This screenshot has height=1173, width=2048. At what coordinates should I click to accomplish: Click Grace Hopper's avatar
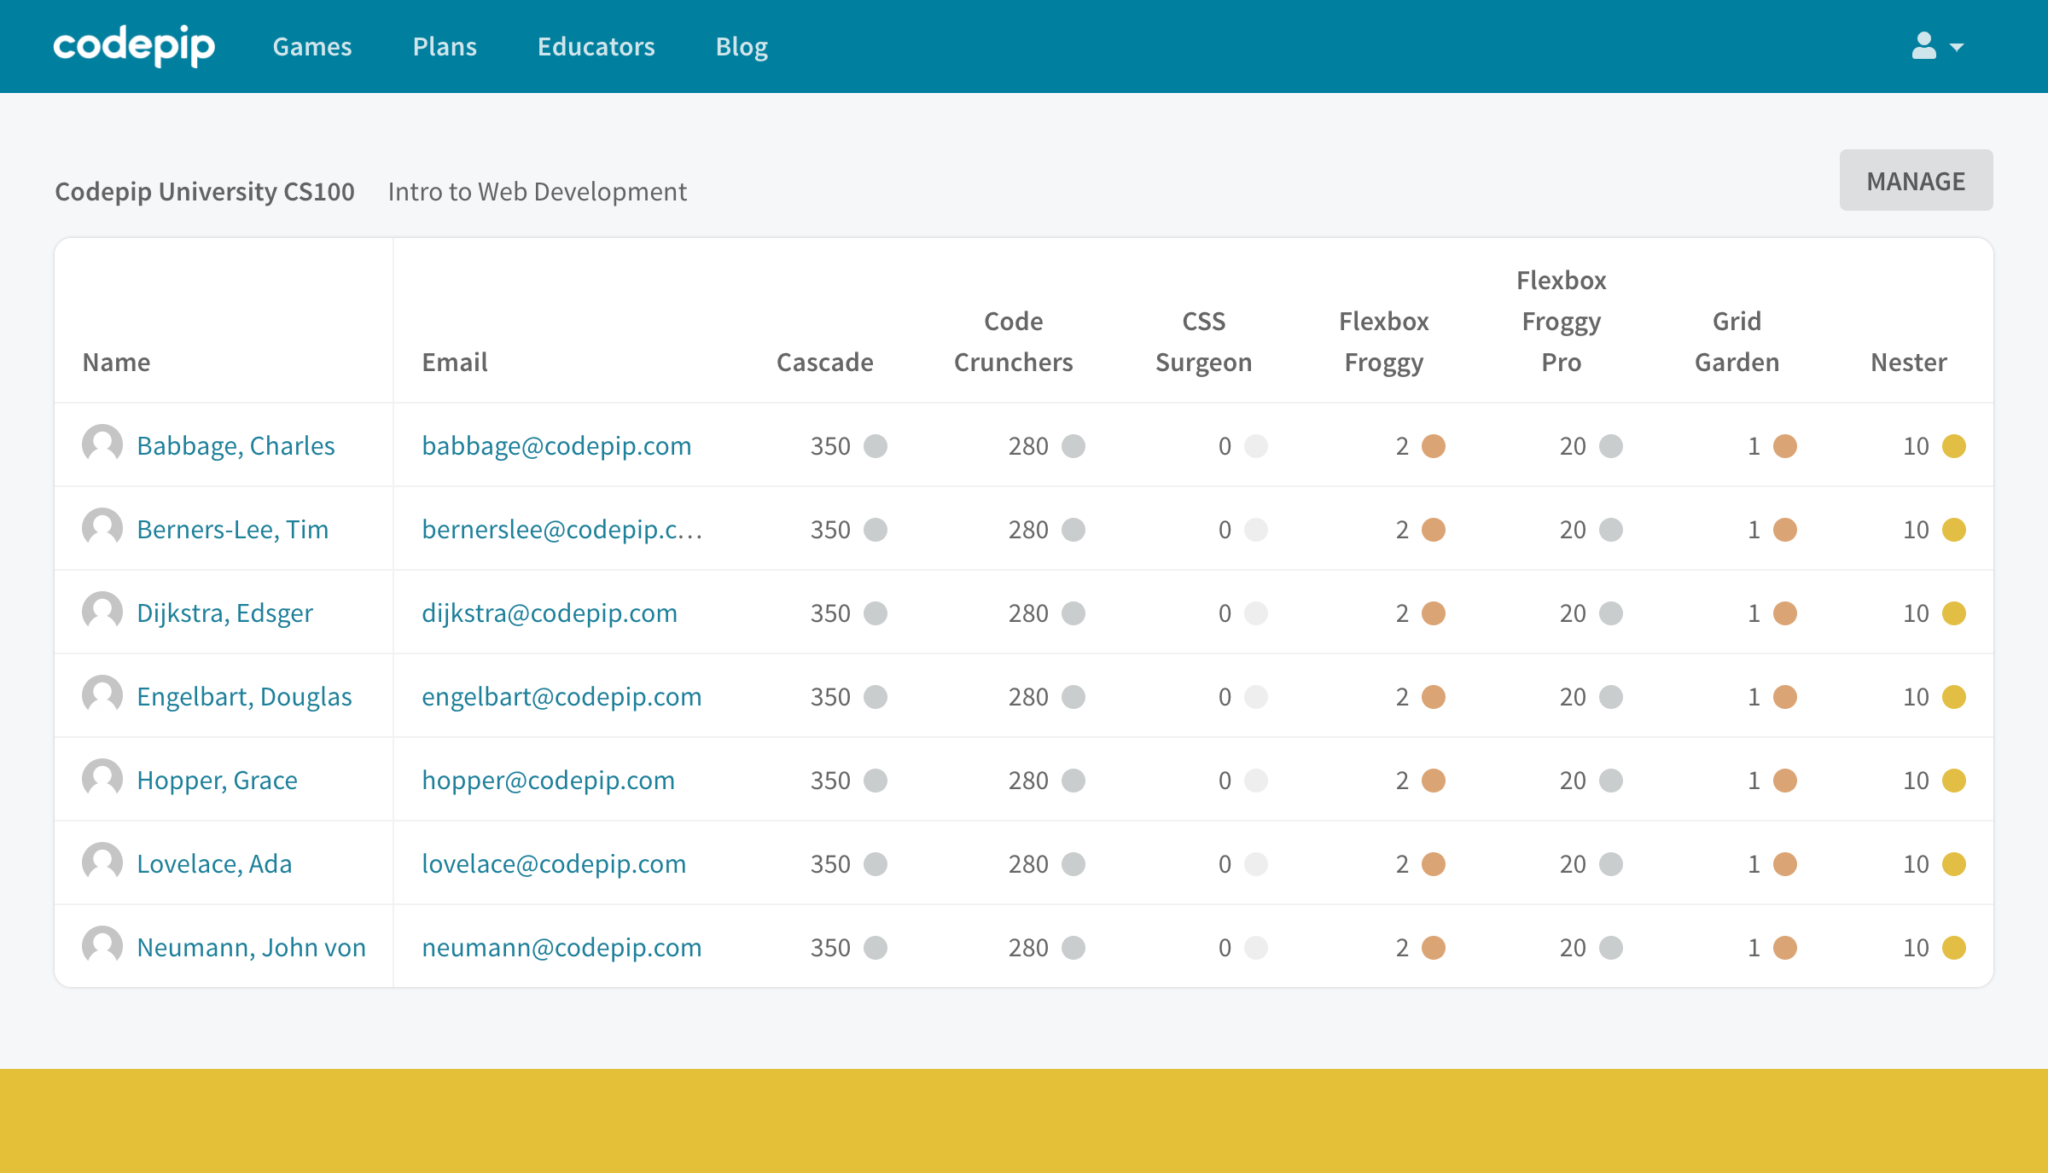(x=101, y=779)
